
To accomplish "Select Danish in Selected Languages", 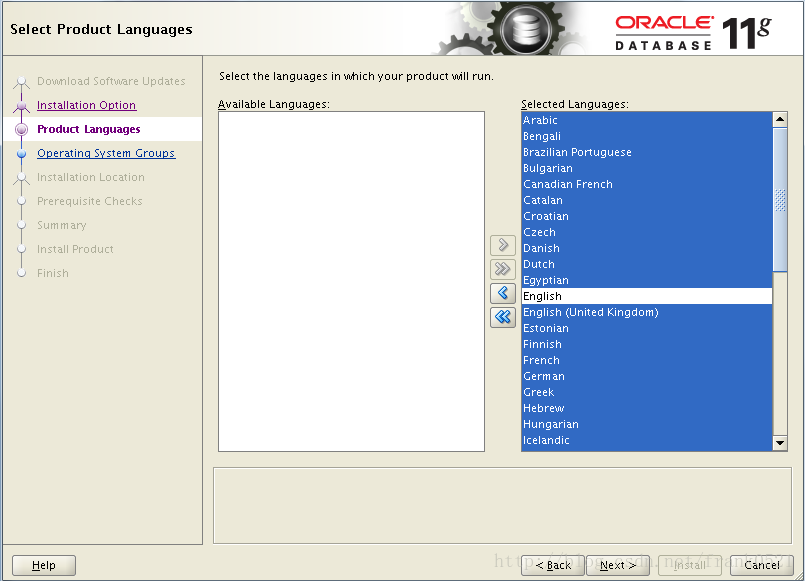I will (x=647, y=248).
